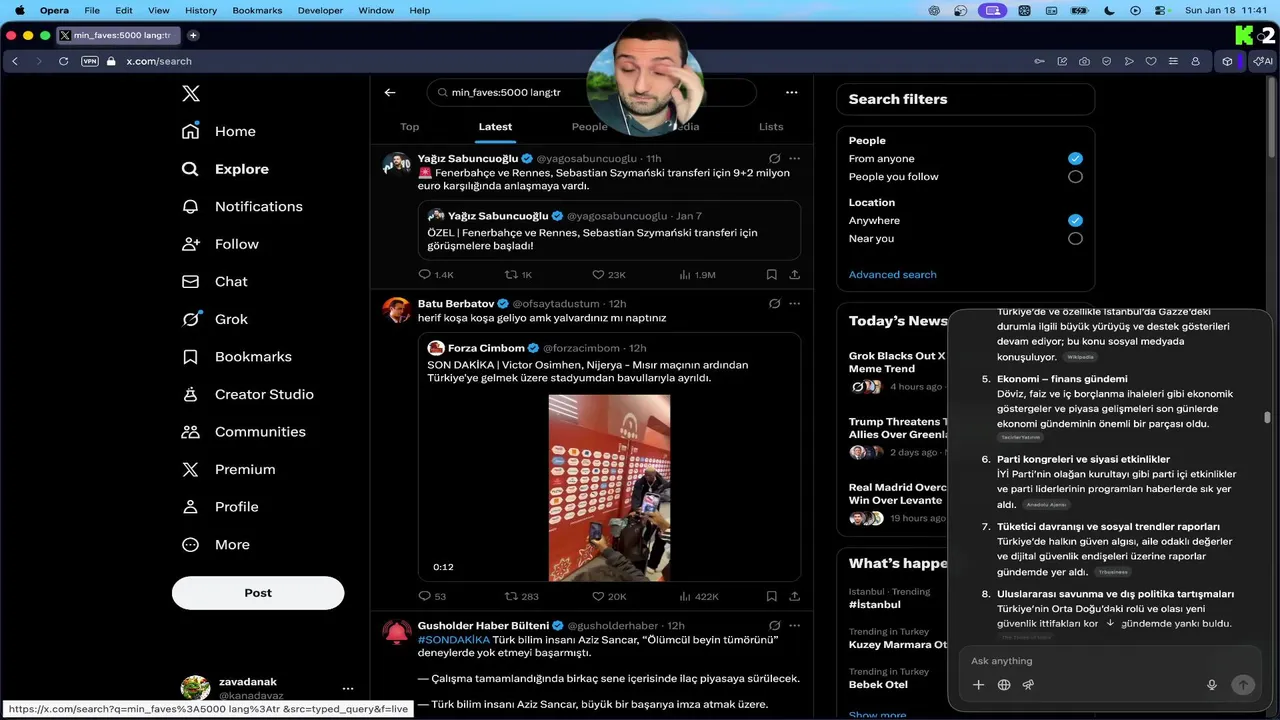Click the Chat envelope icon in the sidebar
This screenshot has height=720, width=1280.
point(190,282)
